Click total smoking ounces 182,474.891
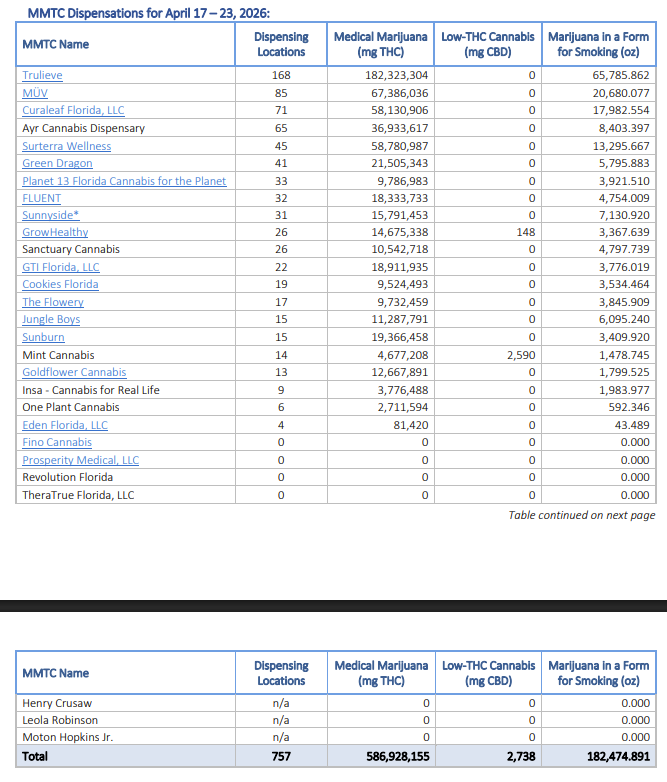This screenshot has width=667, height=782. point(619,757)
